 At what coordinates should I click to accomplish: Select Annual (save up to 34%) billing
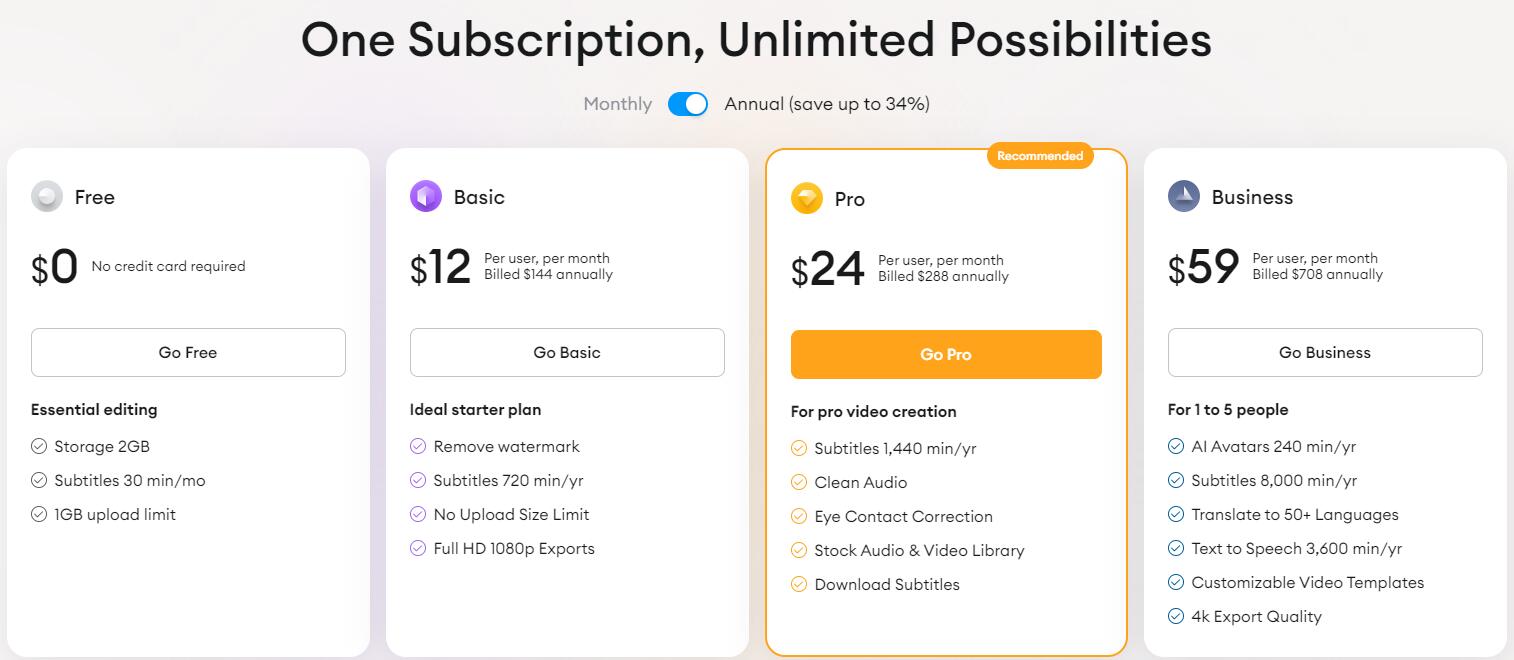[827, 104]
